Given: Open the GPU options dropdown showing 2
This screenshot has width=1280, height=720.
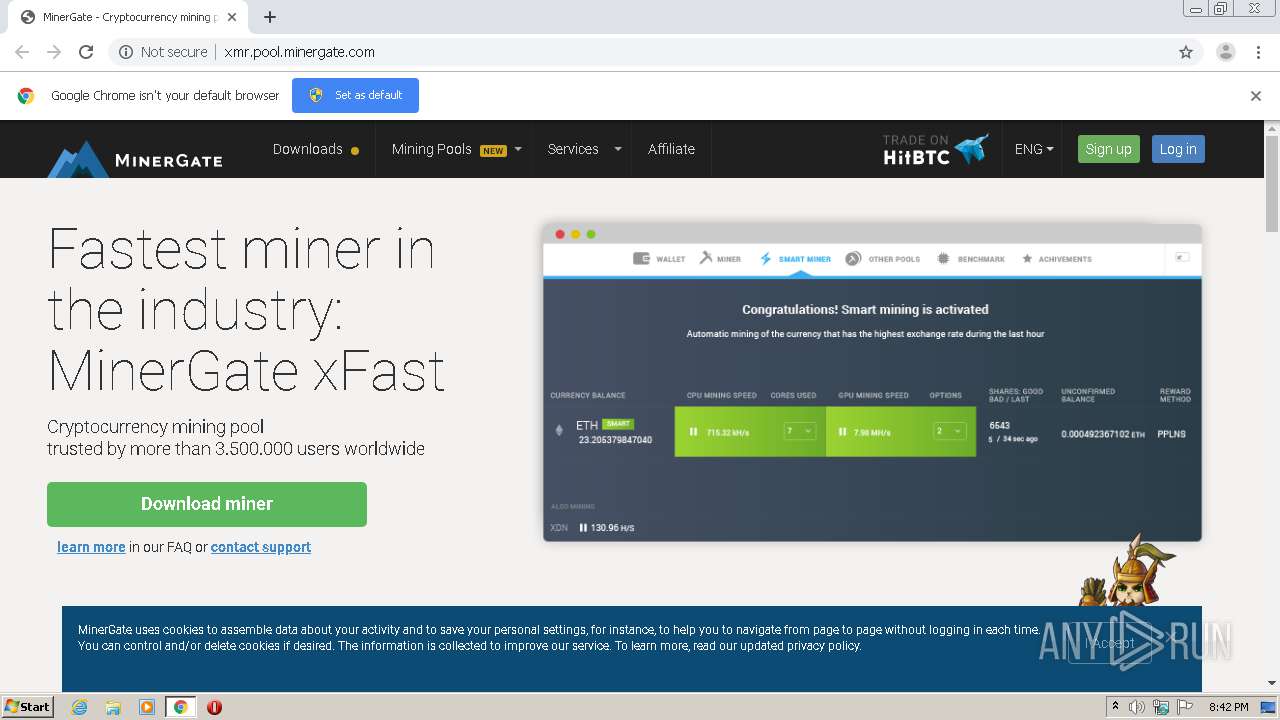Looking at the screenshot, I should pos(949,431).
